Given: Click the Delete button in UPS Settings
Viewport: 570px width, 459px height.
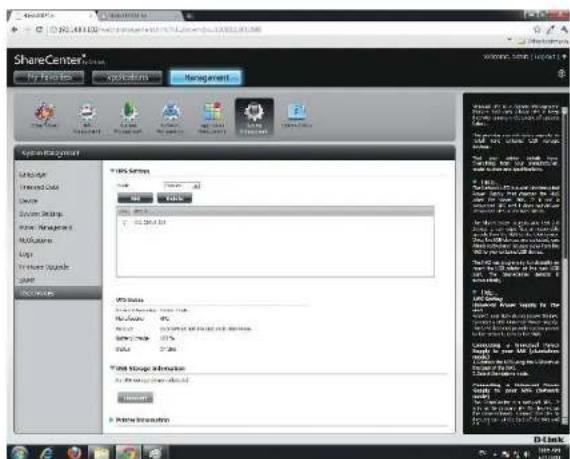Looking at the screenshot, I should tap(174, 198).
